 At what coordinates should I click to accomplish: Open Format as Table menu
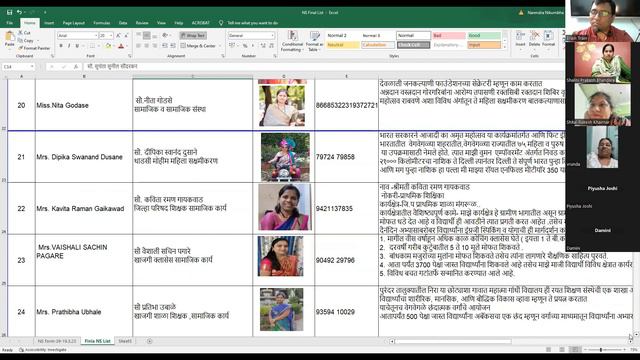click(314, 41)
